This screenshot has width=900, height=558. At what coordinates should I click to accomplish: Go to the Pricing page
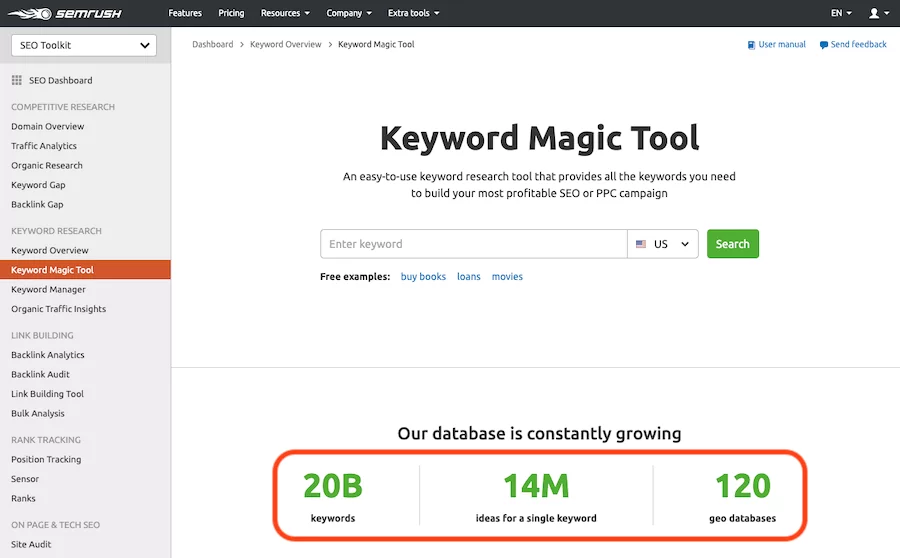(231, 14)
